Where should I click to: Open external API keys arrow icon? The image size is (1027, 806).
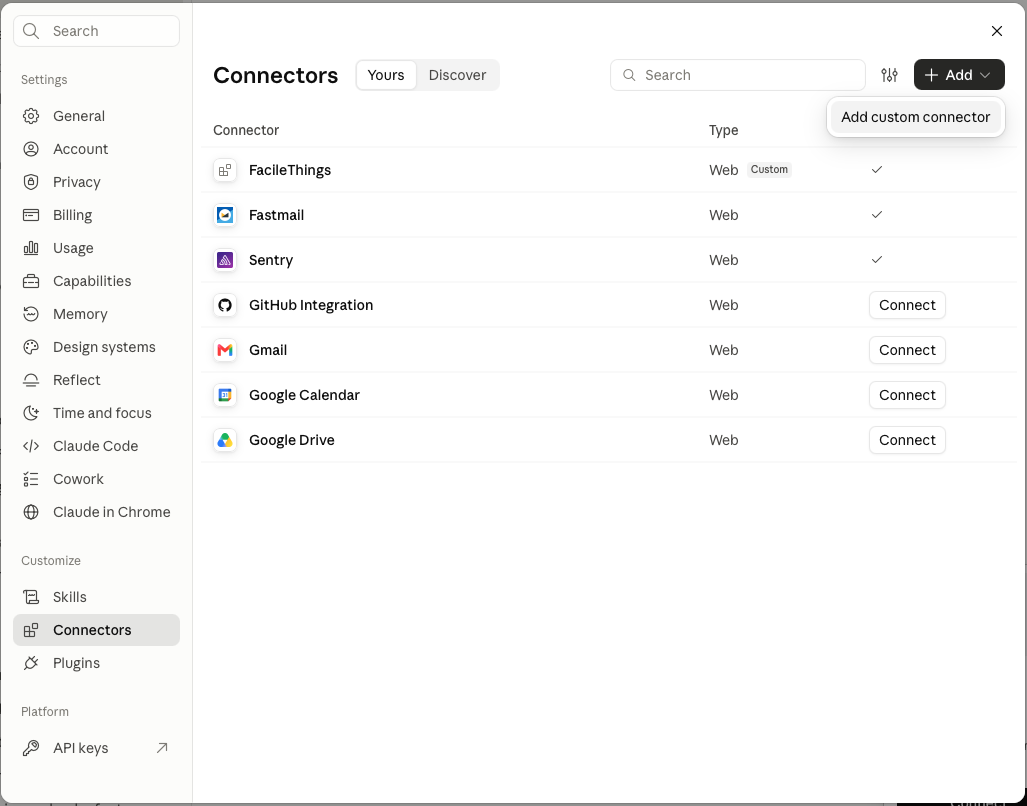162,748
